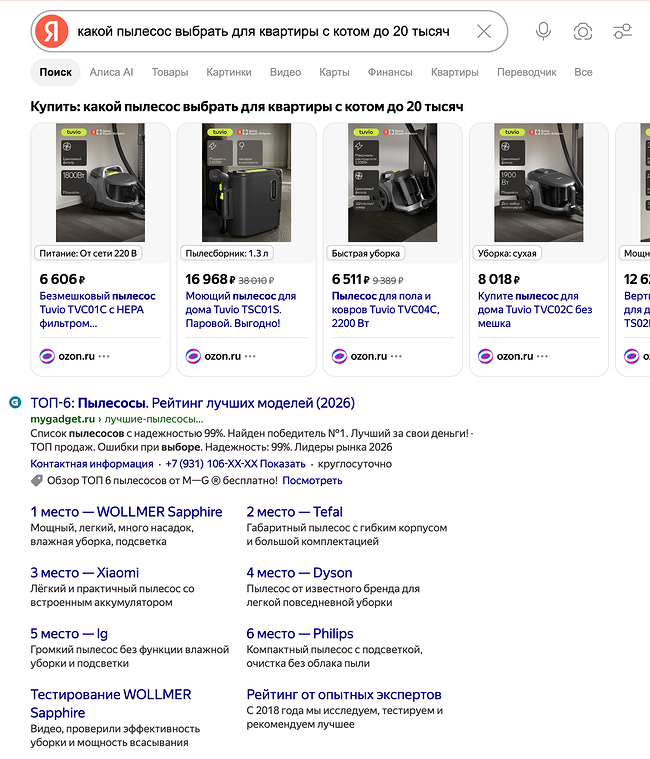Open more options dots on 6 511 ₽ card
The image size is (650, 759).
click(396, 356)
